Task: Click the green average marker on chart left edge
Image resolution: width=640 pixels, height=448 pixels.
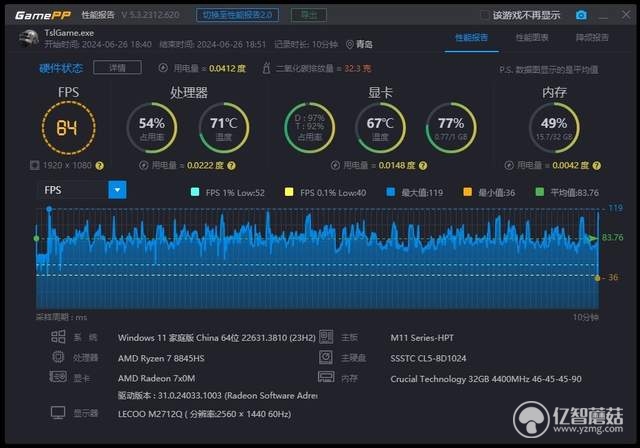Action: [x=36, y=238]
